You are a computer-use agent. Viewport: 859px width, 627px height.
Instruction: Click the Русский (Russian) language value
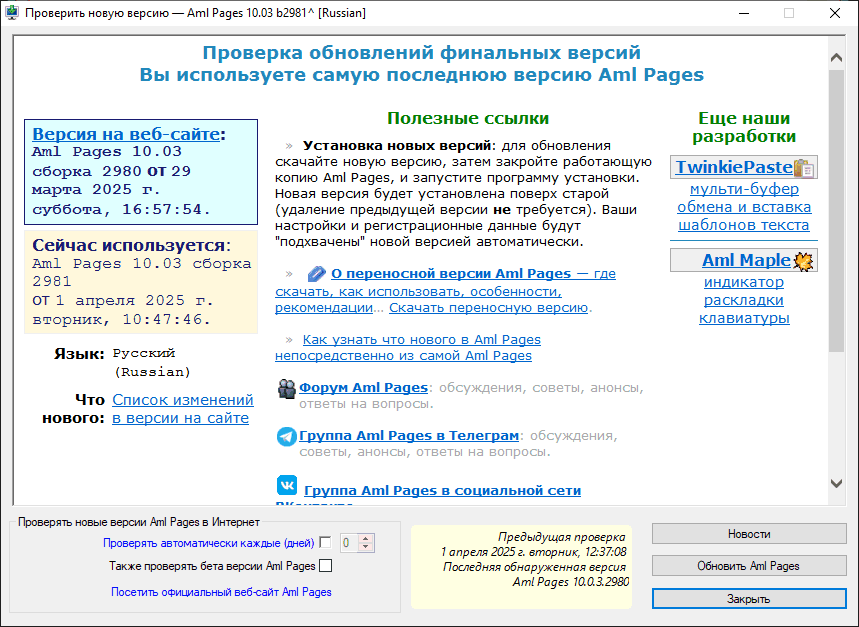(152, 363)
